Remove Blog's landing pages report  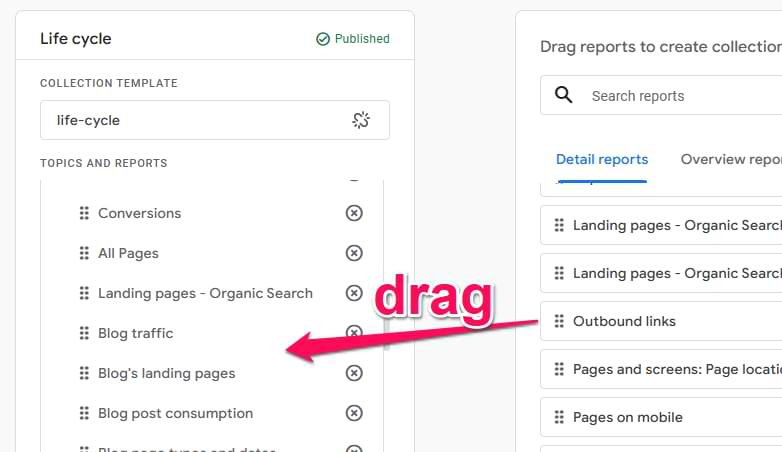354,373
